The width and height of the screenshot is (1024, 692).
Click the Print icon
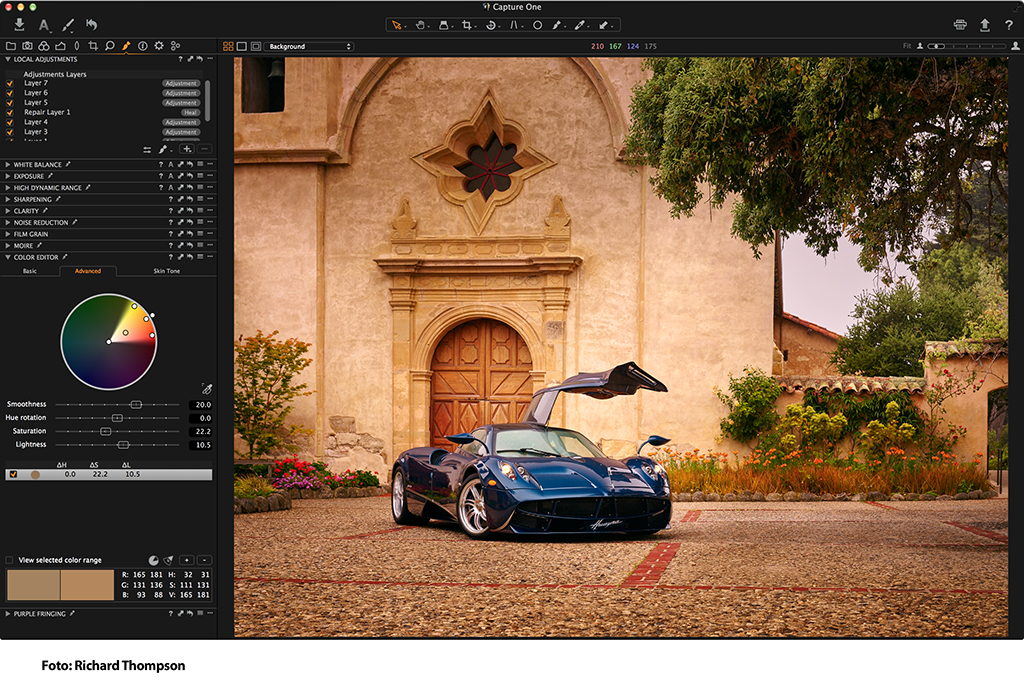pos(960,25)
